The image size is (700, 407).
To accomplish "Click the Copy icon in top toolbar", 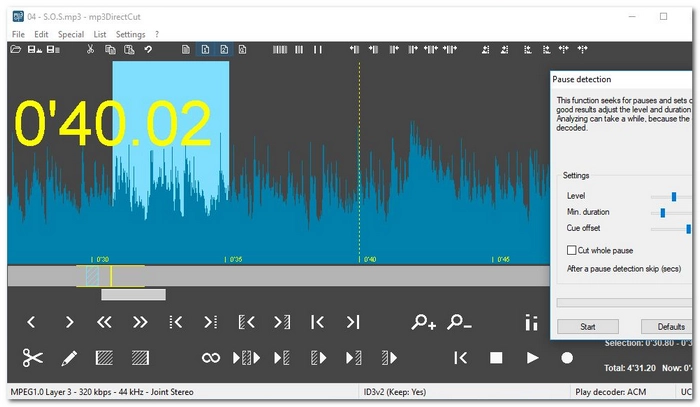I will 110,50.
